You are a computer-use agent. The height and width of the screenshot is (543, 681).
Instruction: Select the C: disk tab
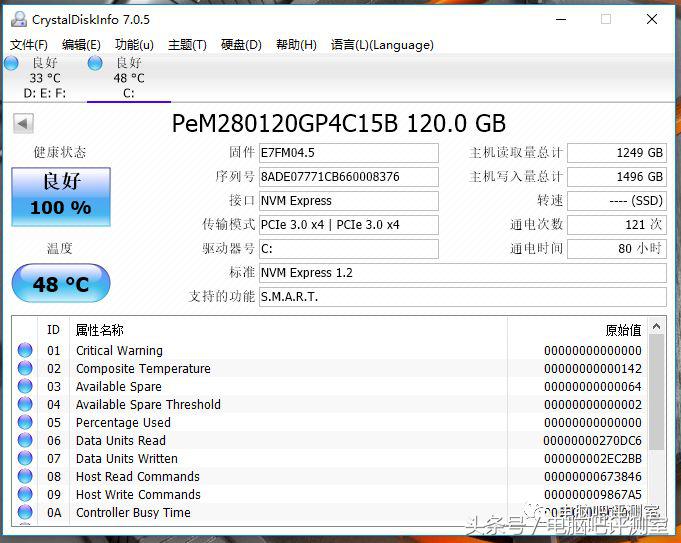point(129,78)
